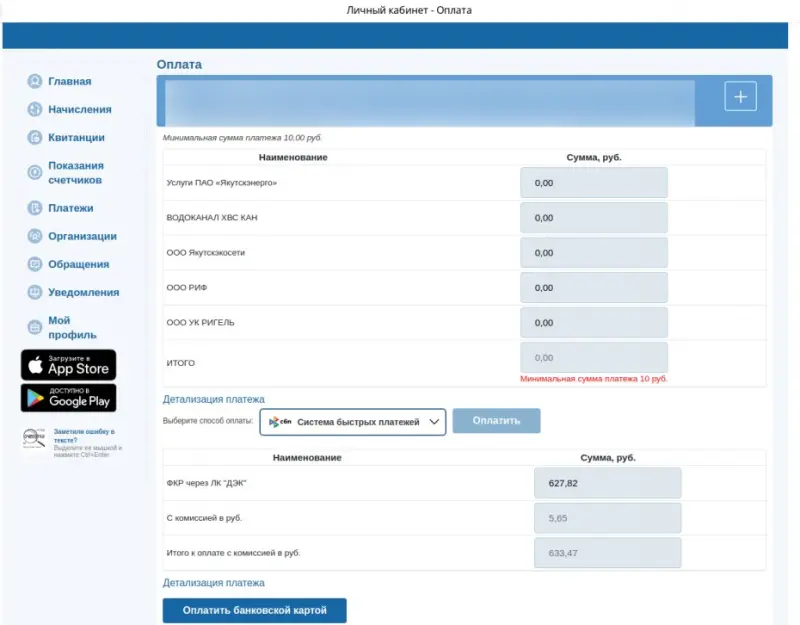
Task: Click Оплатить банковской картой button
Action: [x=254, y=610]
